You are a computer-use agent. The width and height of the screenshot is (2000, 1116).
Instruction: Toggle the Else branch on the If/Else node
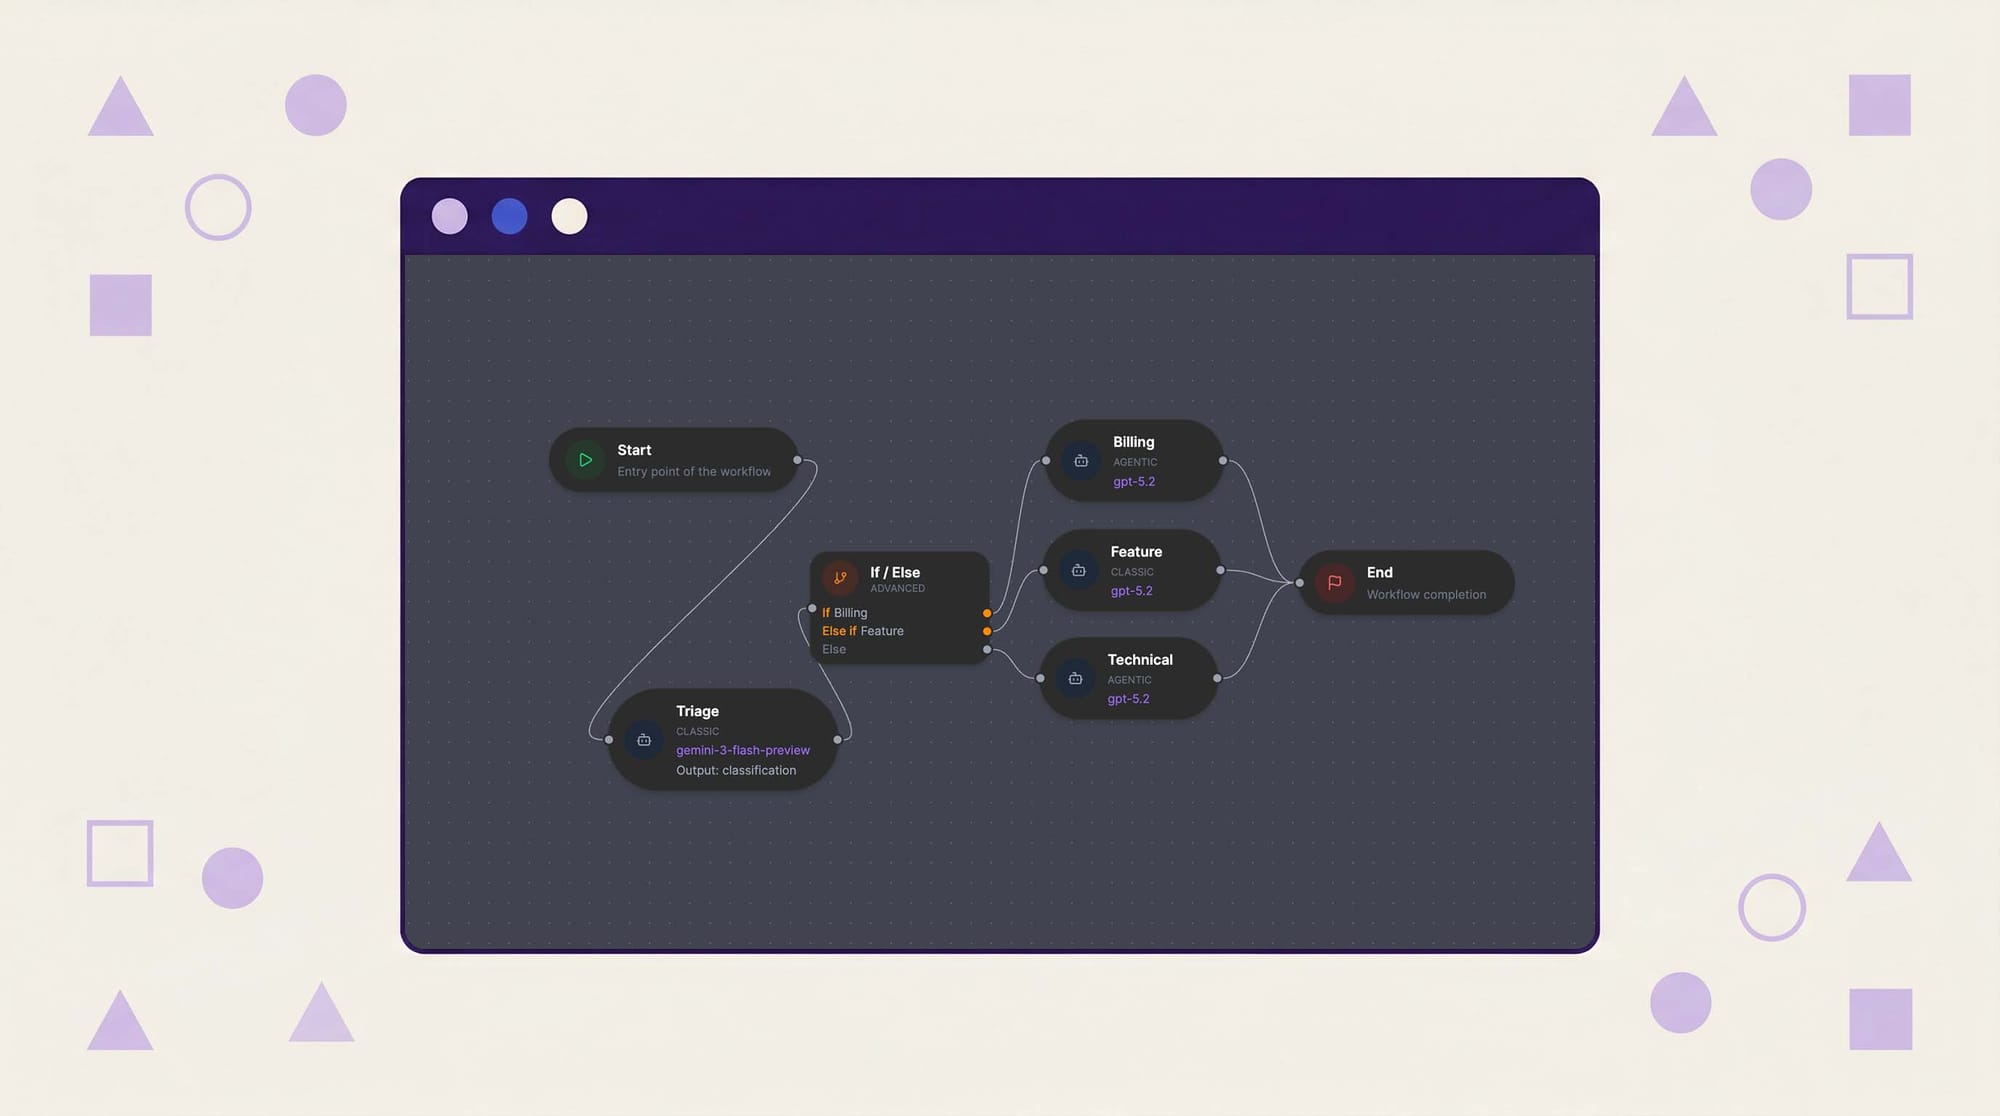tap(833, 649)
